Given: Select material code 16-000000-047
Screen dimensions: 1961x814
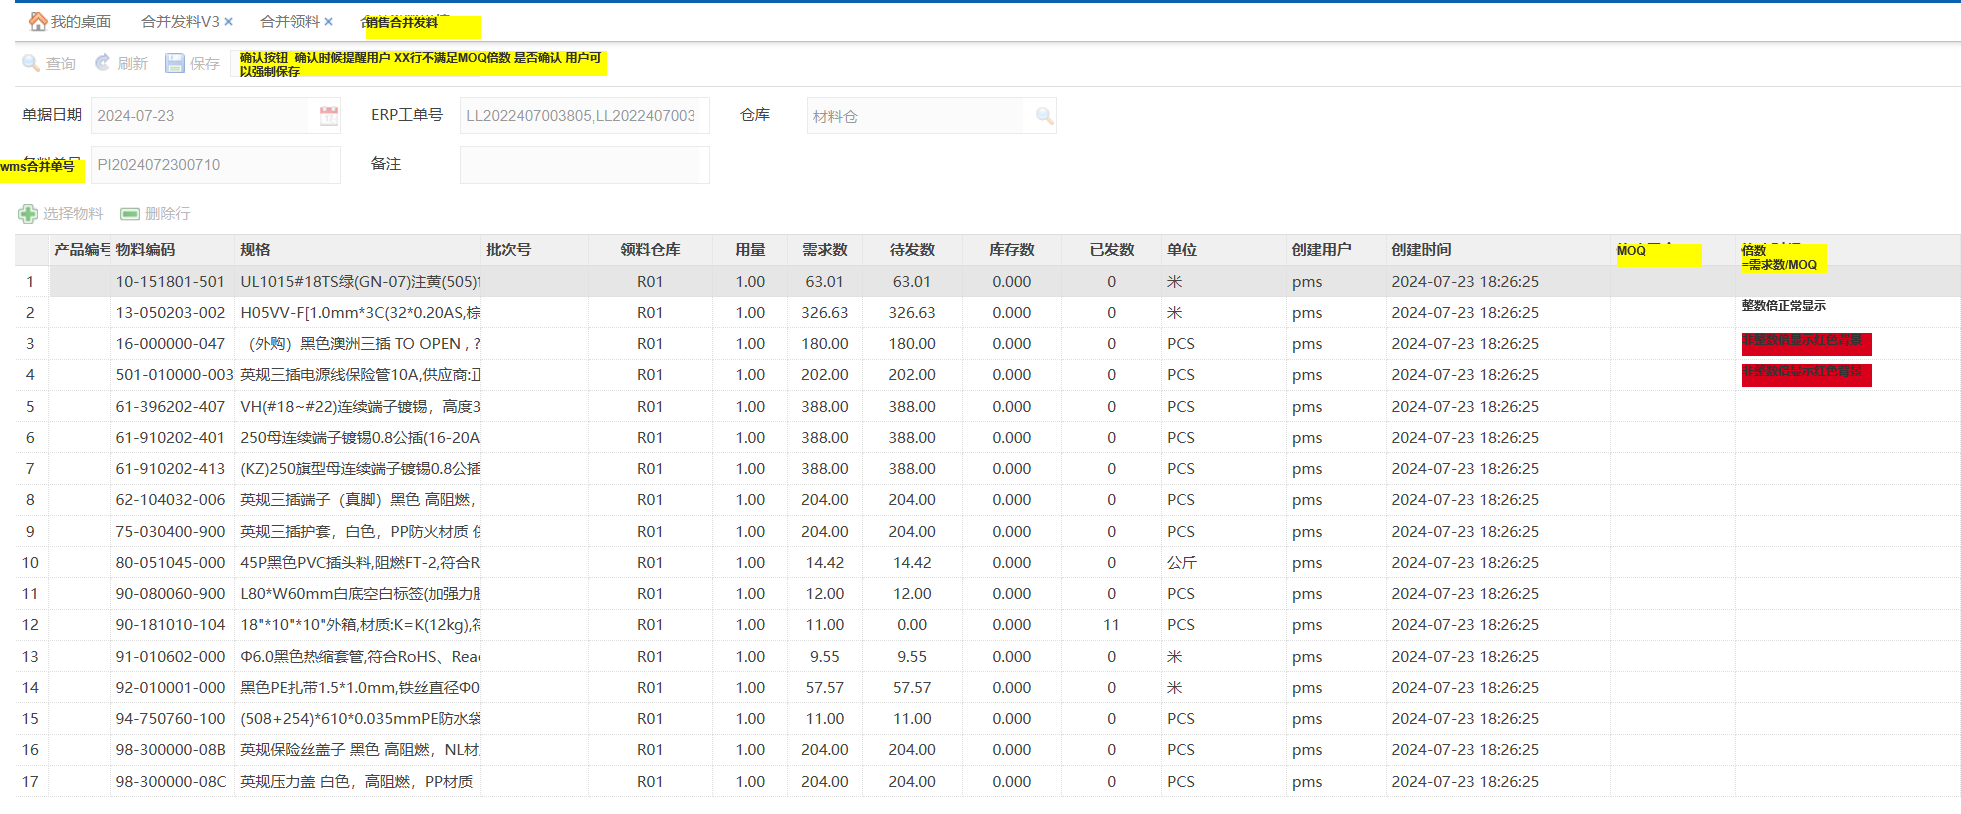Looking at the screenshot, I should click(x=170, y=344).
